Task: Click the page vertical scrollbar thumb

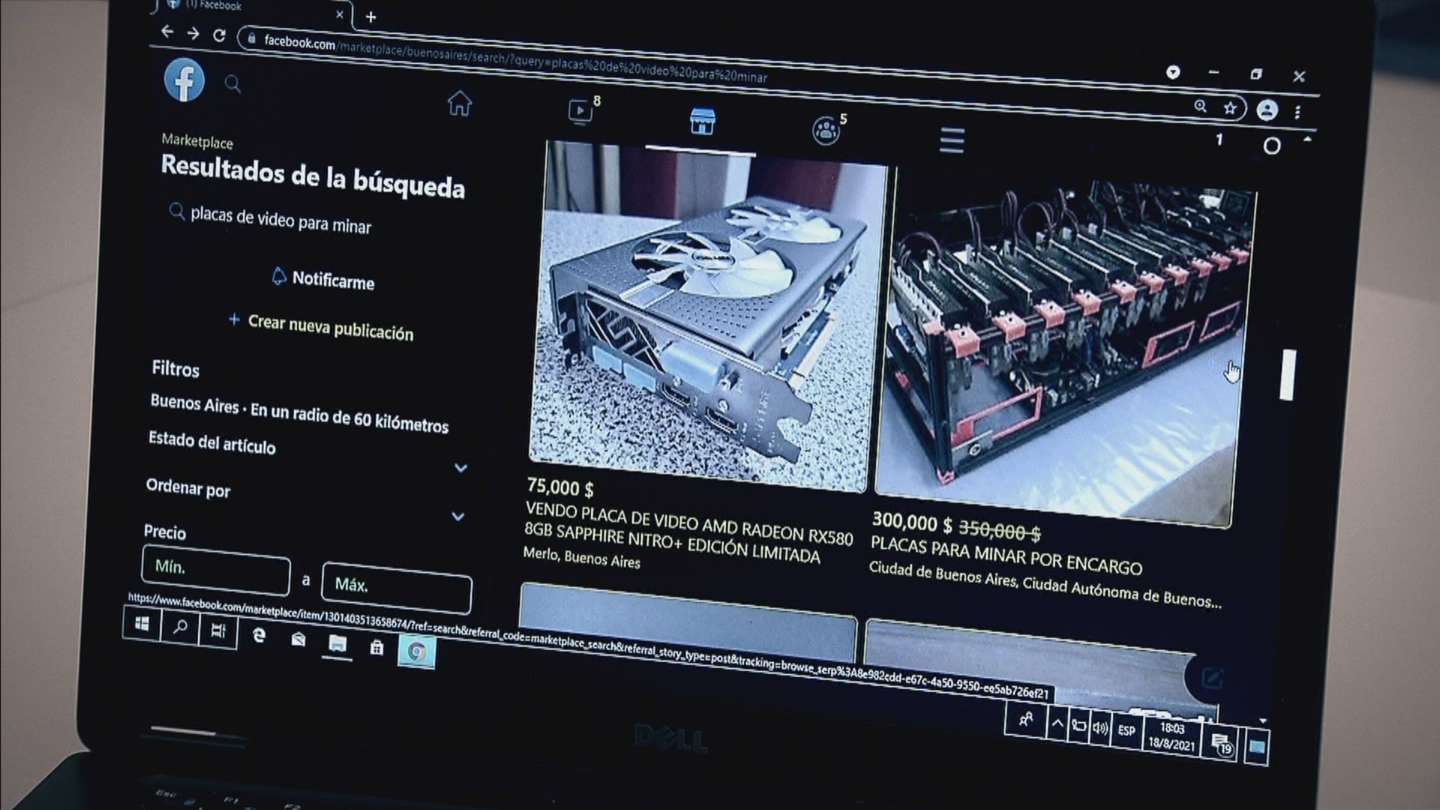Action: 1288,375
